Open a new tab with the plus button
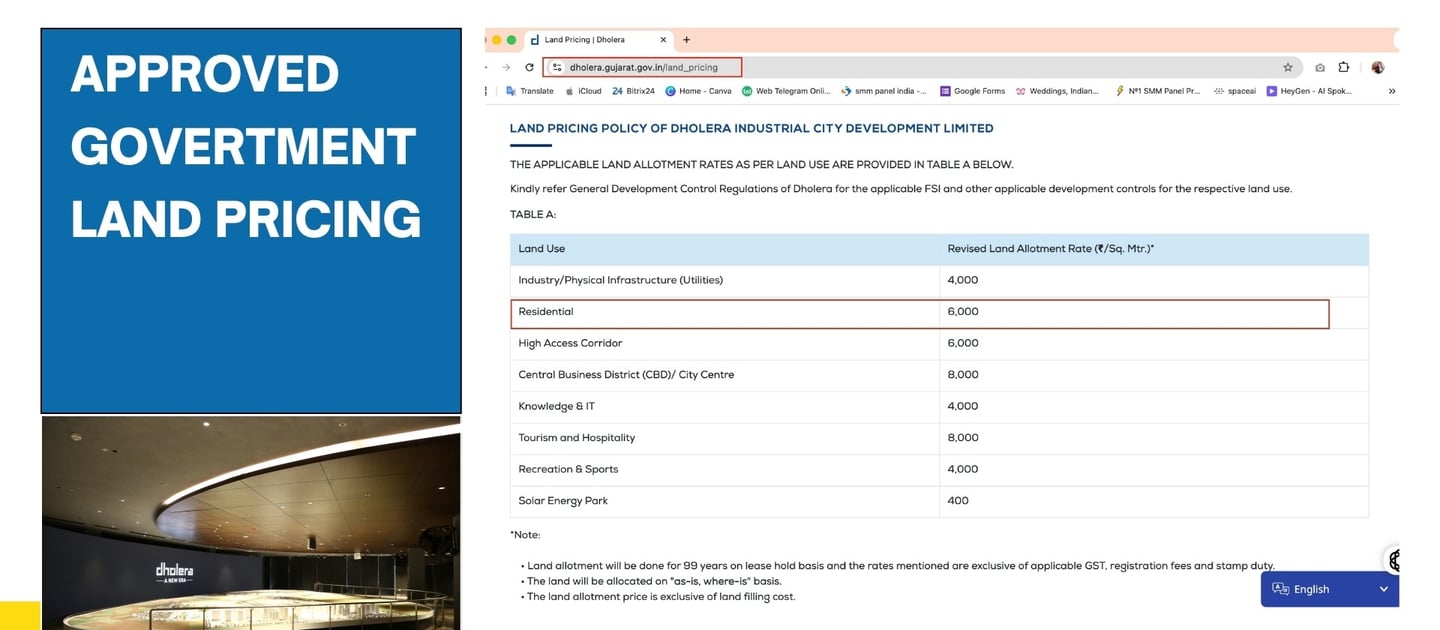Viewport: 1440px width, 630px height. (686, 40)
